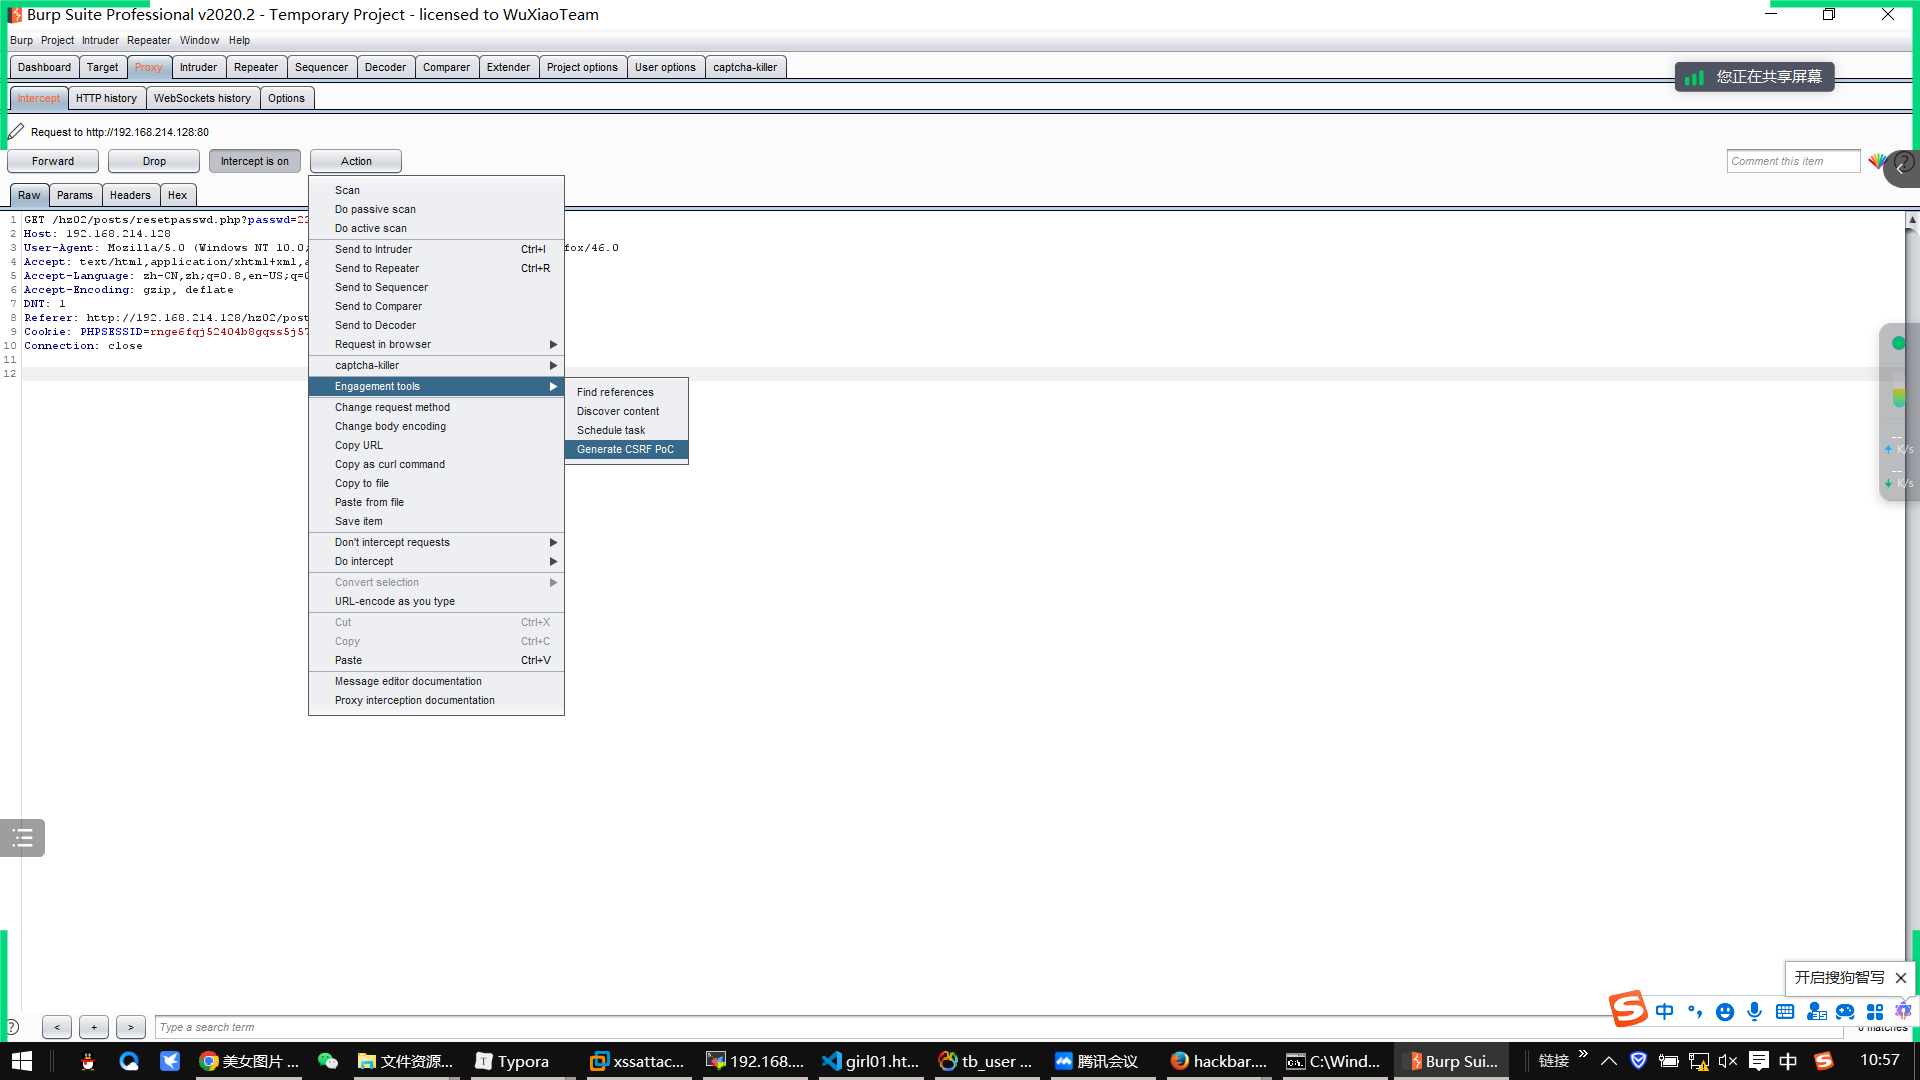Toggle Sogou punctuation mode icon
Screen dimensions: 1920x1080
[x=1695, y=1012]
